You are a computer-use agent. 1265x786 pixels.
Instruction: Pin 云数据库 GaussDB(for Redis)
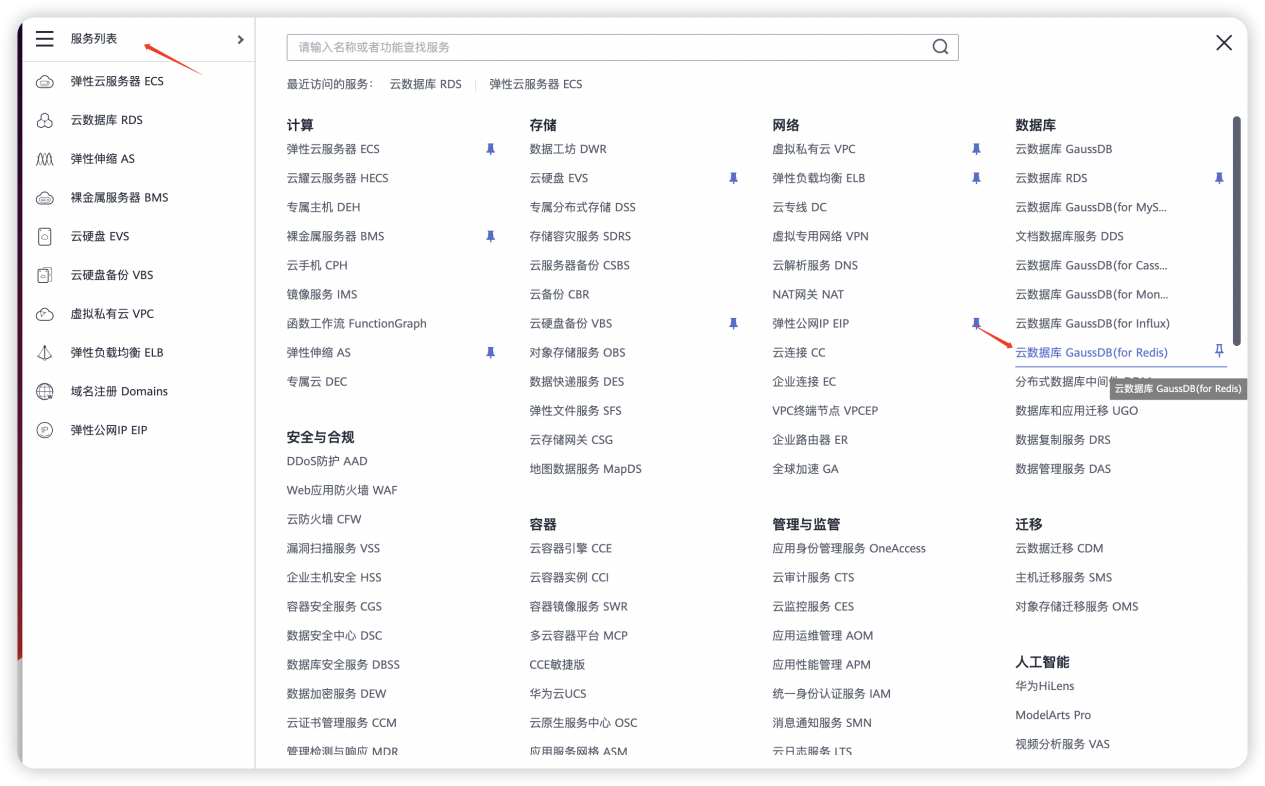tap(1219, 351)
